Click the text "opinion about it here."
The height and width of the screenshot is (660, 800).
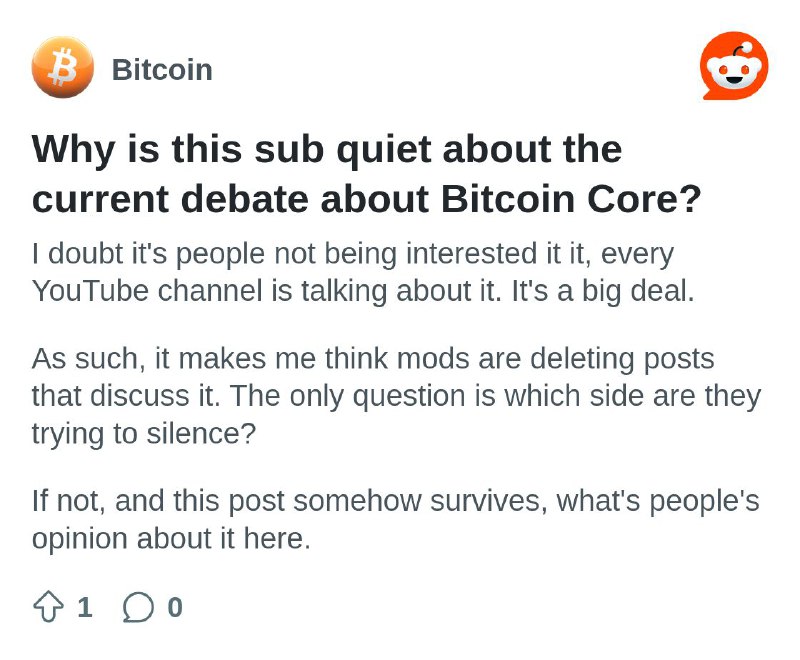[171, 539]
